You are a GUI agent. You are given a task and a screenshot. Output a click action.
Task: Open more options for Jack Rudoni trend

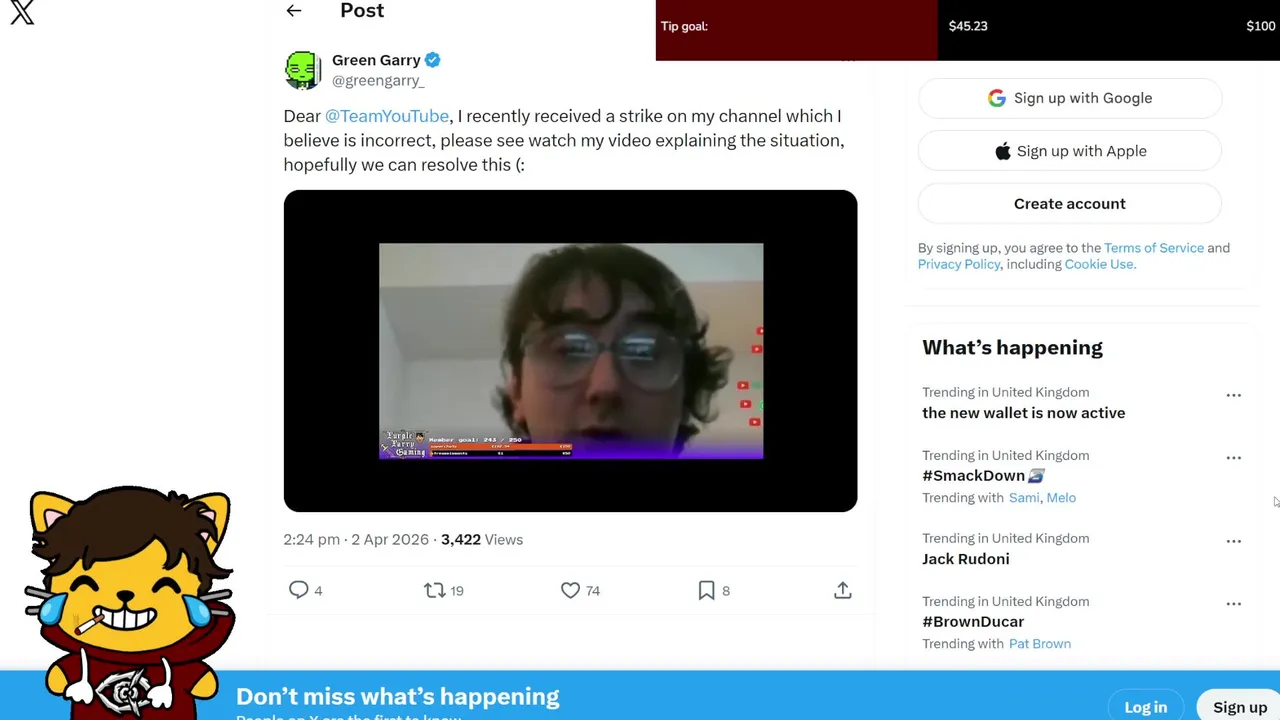tap(1233, 541)
